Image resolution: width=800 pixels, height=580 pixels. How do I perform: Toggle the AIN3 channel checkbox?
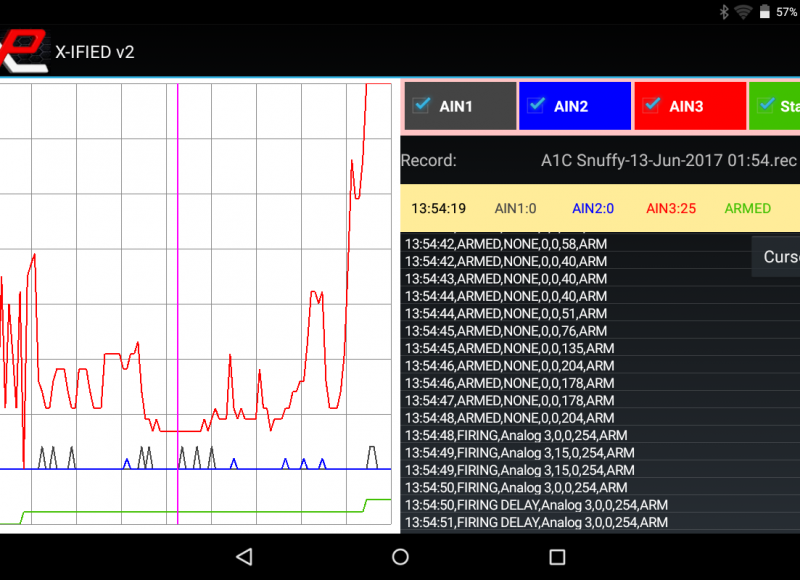pos(652,105)
